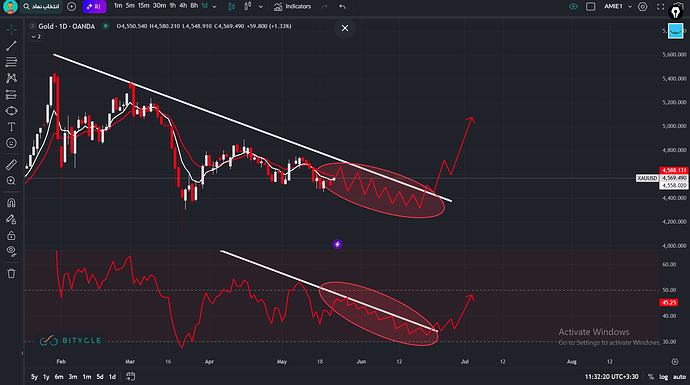
Task: Close the Gold symbol legend X
Action: click(33, 26)
